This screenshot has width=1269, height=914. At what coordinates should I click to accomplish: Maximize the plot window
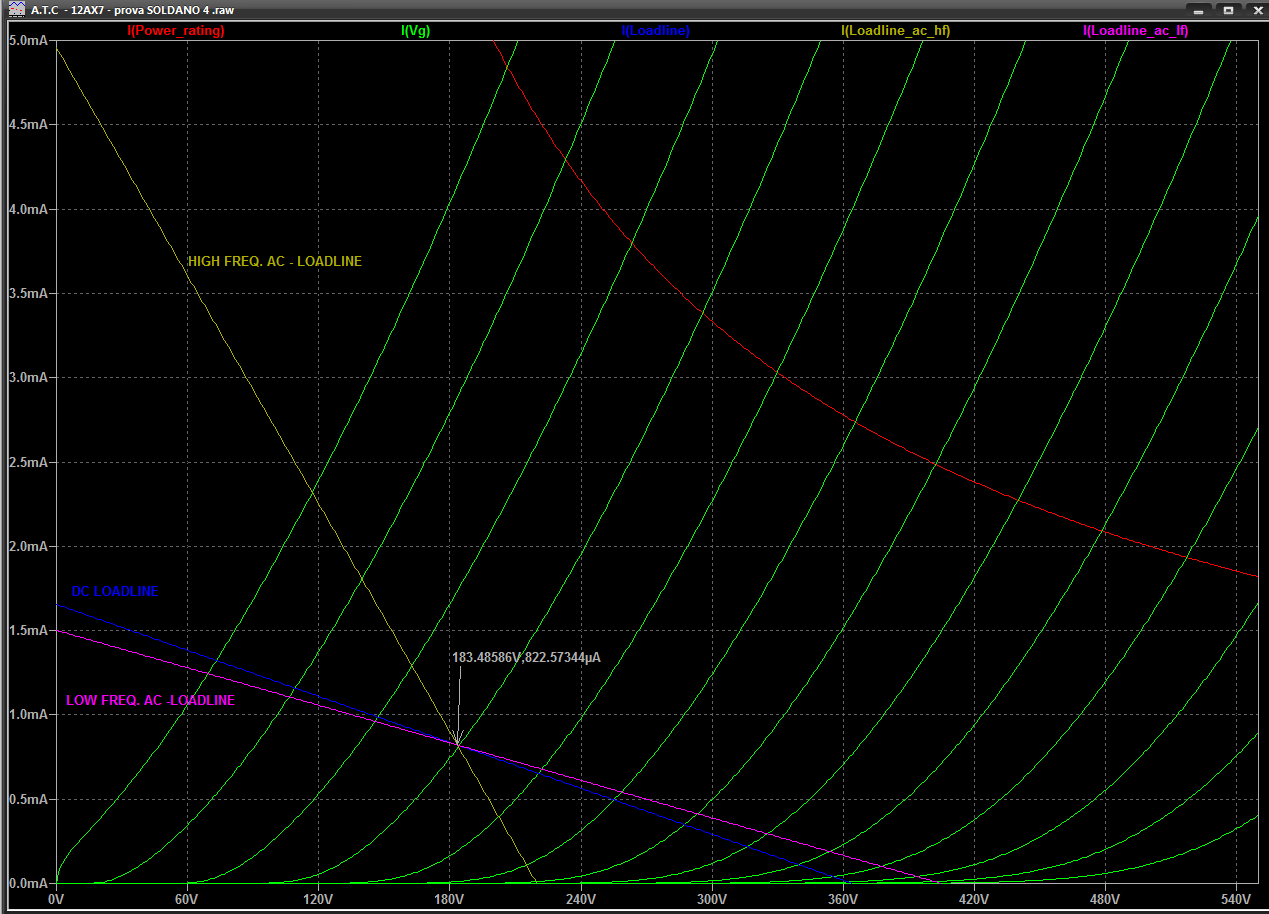tap(1228, 9)
